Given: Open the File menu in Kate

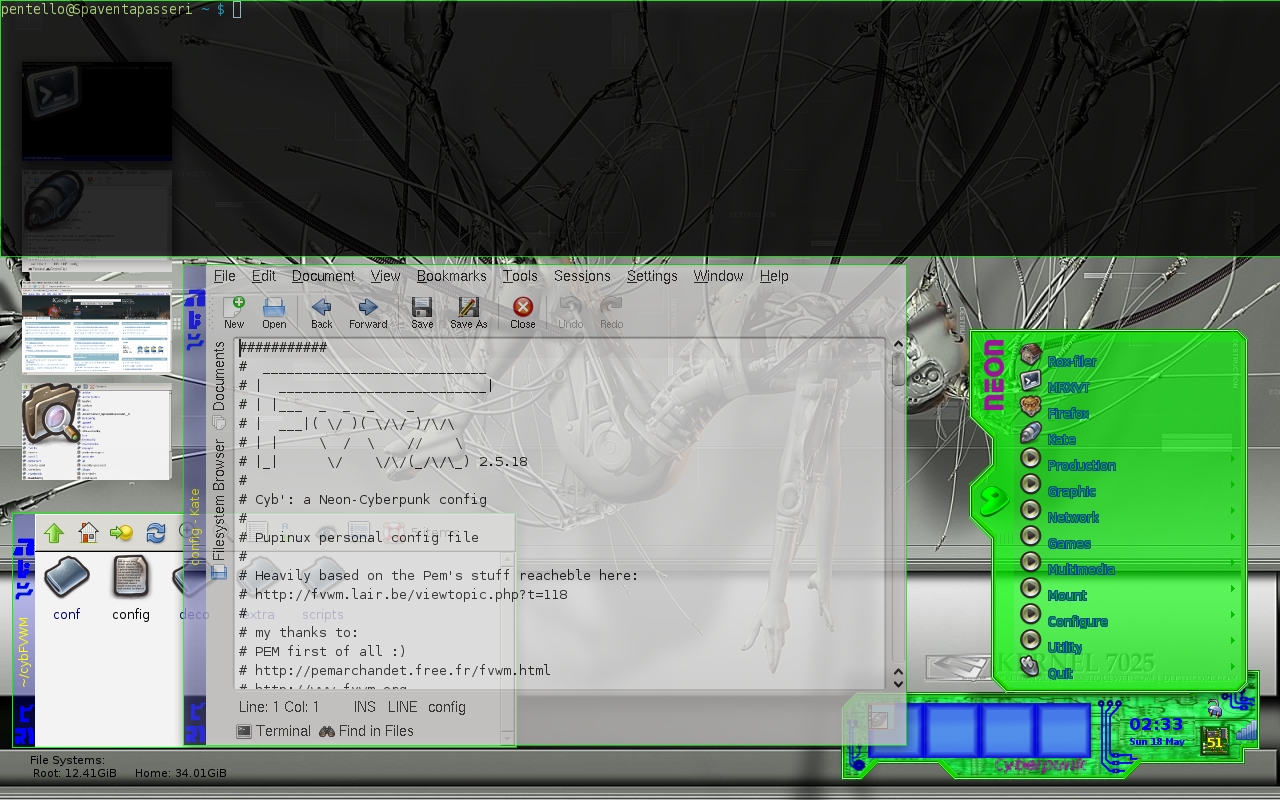Looking at the screenshot, I should tap(225, 276).
